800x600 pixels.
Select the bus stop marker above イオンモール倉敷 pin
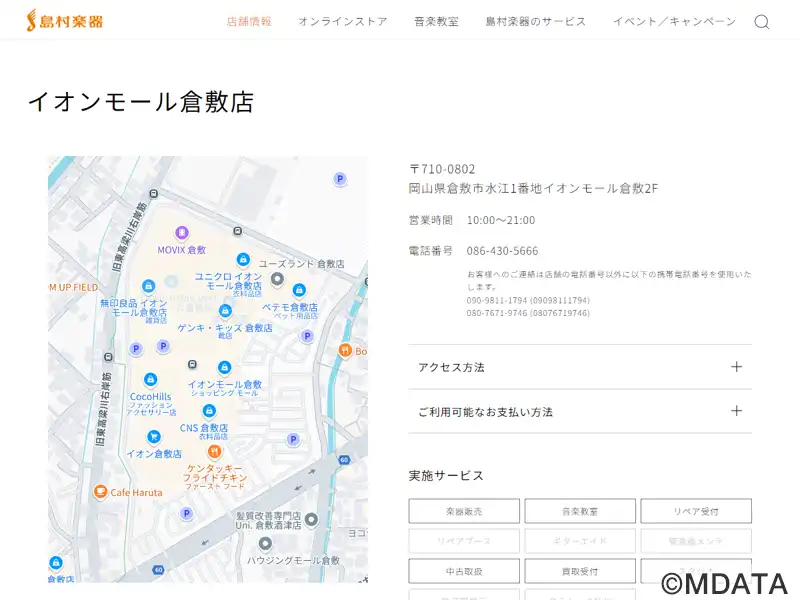click(x=192, y=364)
